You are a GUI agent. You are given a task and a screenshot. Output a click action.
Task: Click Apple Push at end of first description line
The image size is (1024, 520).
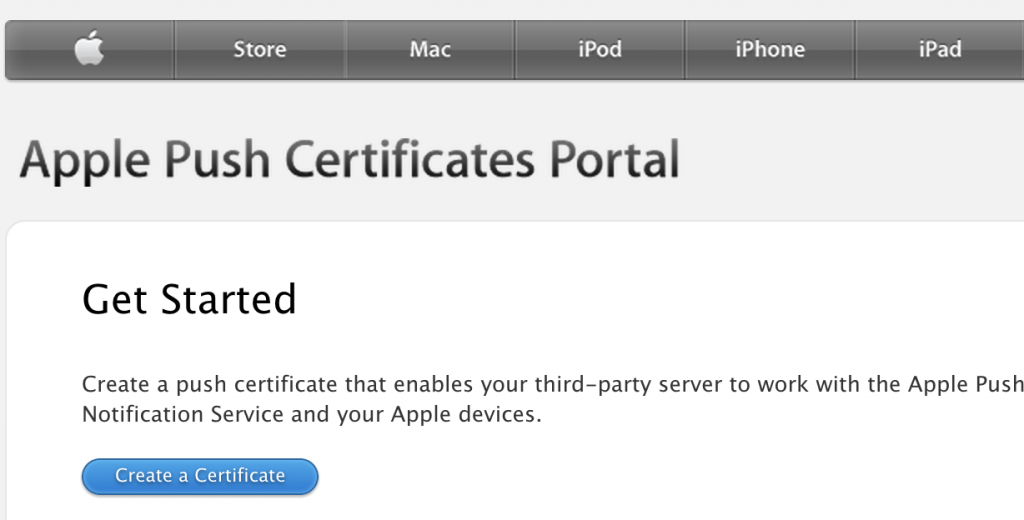click(964, 385)
